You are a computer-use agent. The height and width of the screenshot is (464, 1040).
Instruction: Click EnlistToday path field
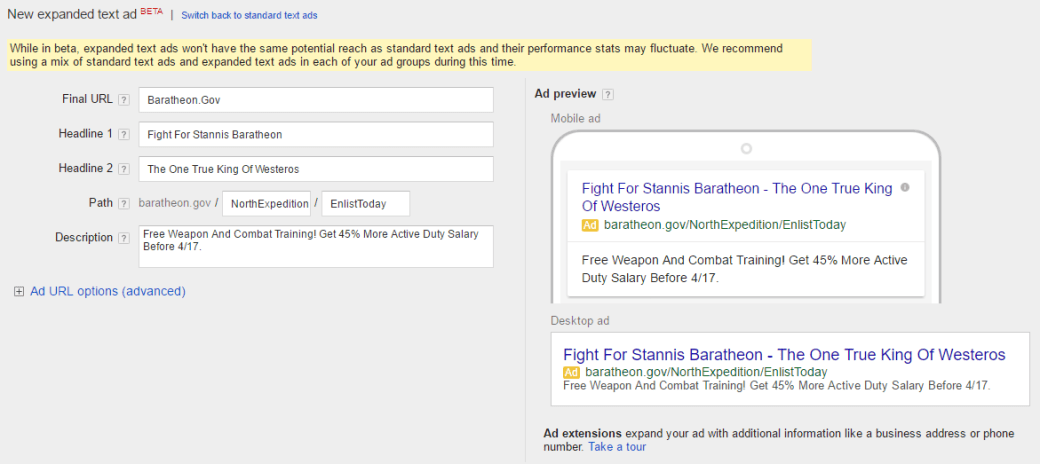click(365, 203)
